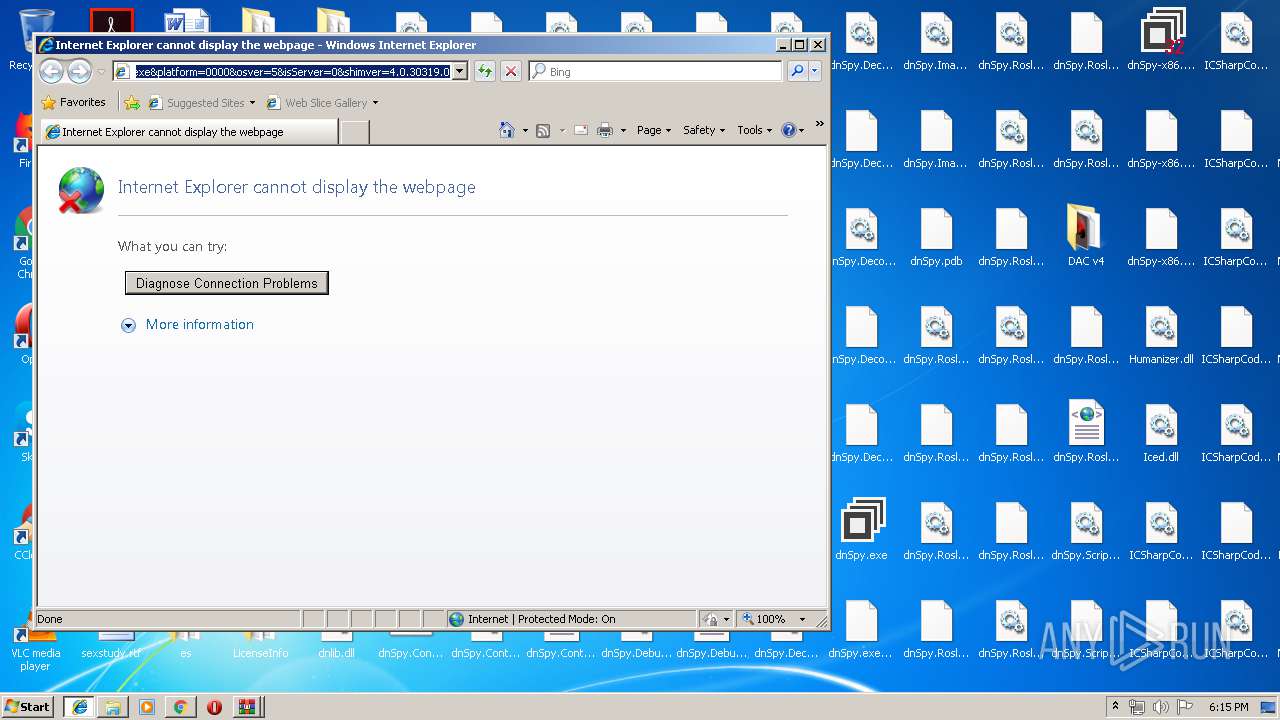Select the 'cannot display the webpage' tab
Viewport: 1280px width, 720px height.
(x=188, y=131)
